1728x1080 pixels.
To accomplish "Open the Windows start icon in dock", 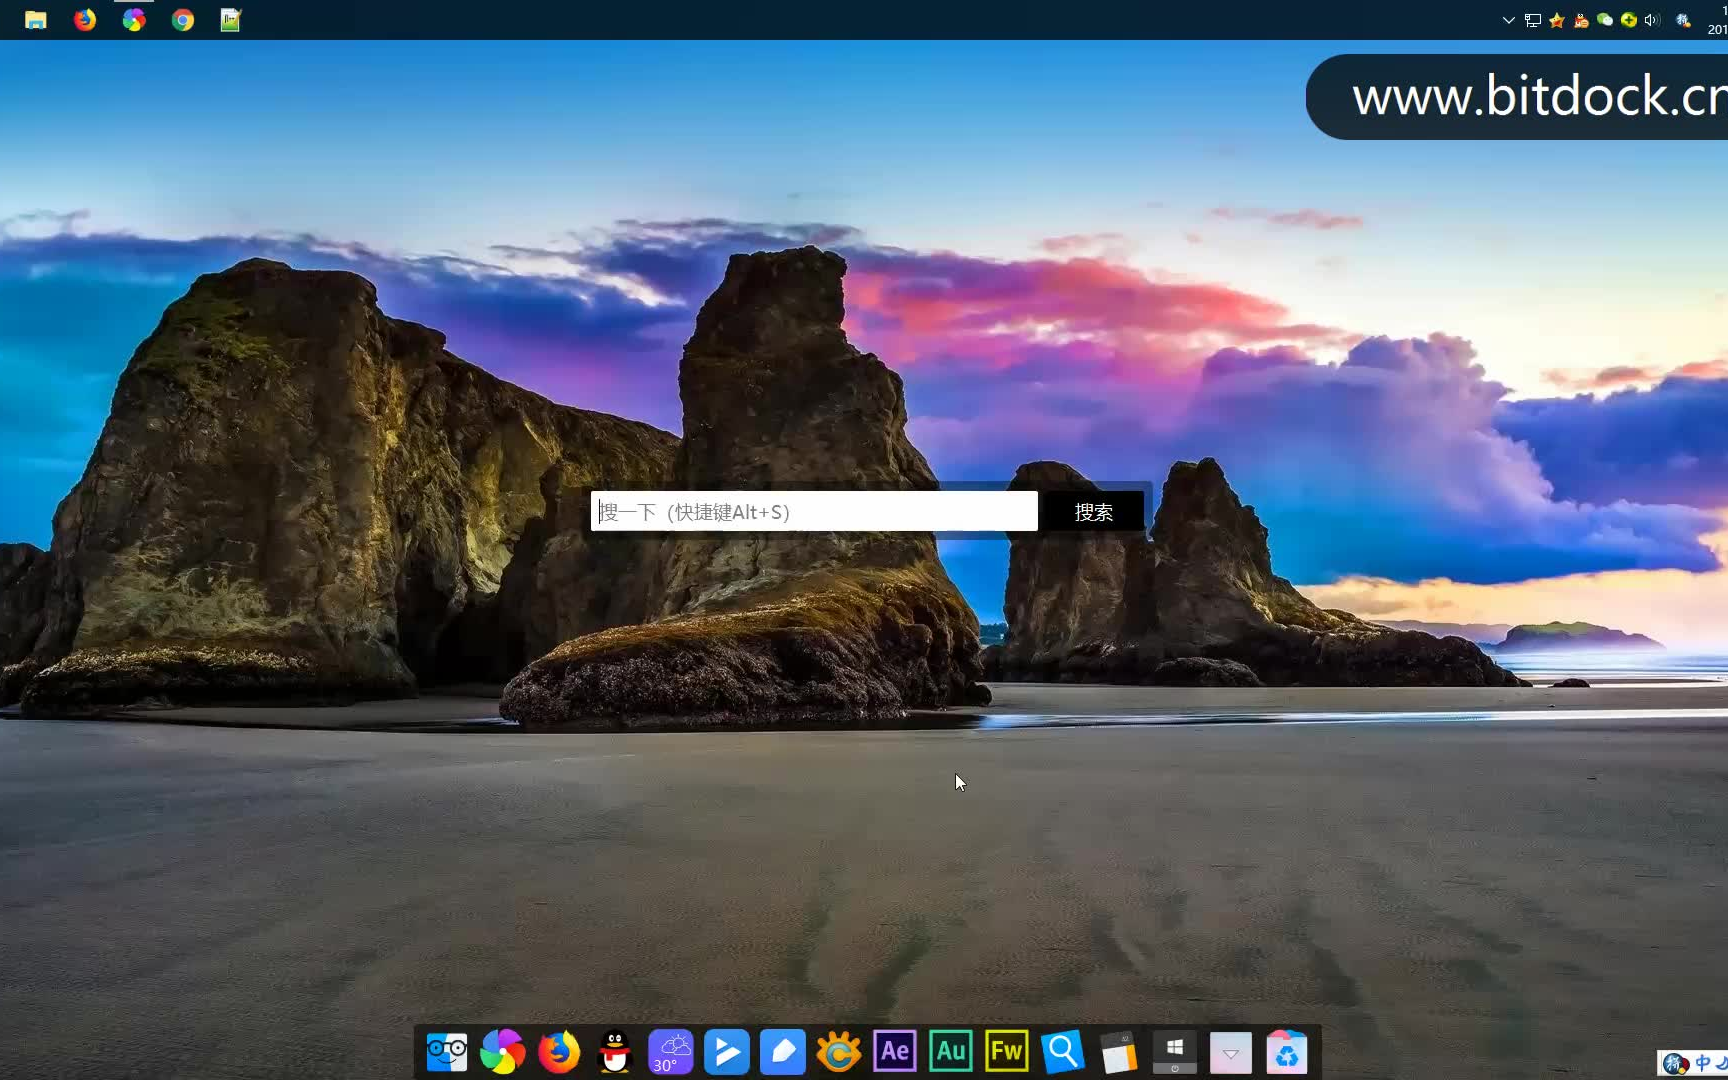I will click(1174, 1050).
